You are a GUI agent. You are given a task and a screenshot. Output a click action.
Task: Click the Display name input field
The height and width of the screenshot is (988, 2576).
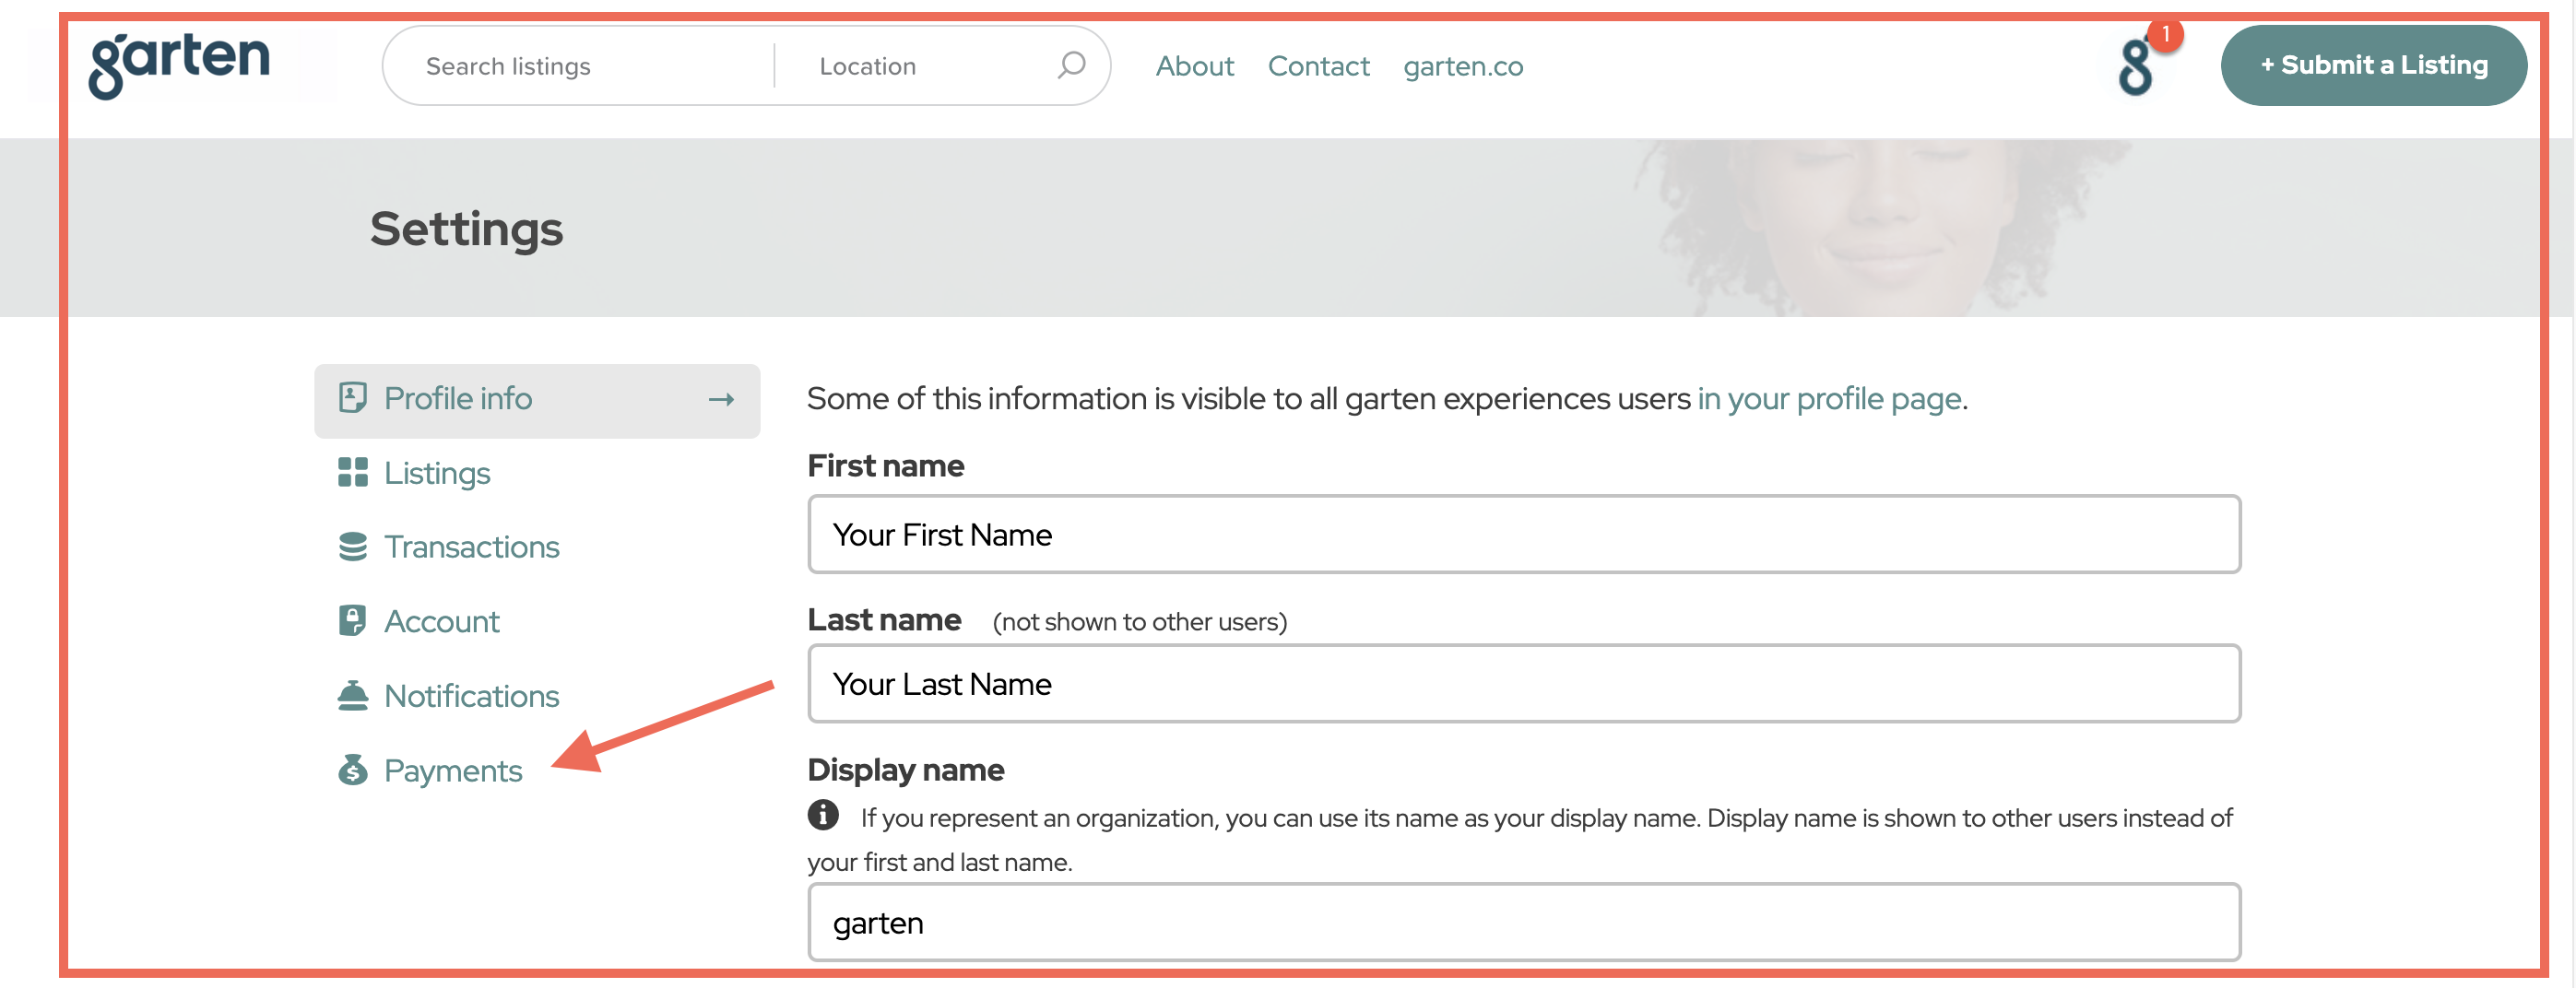click(x=1524, y=922)
